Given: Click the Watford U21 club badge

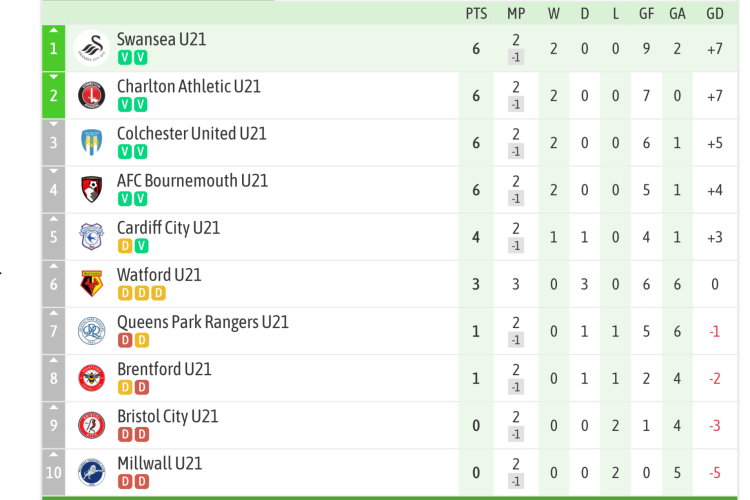Looking at the screenshot, I should tap(92, 283).
